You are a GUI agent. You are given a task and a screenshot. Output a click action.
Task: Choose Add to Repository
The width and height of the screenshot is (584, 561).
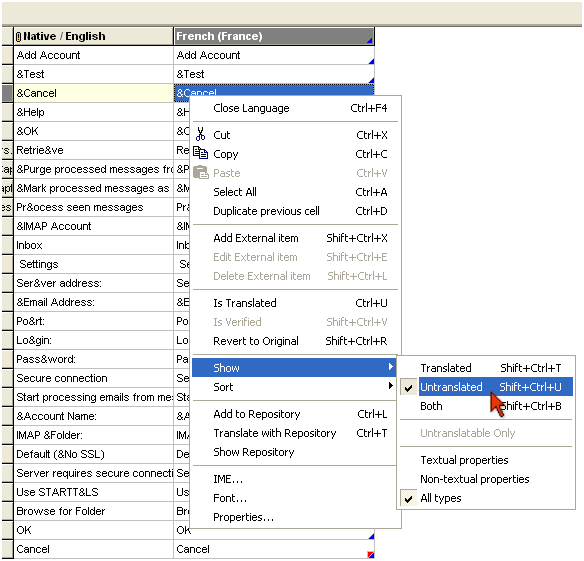pyautogui.click(x=295, y=414)
